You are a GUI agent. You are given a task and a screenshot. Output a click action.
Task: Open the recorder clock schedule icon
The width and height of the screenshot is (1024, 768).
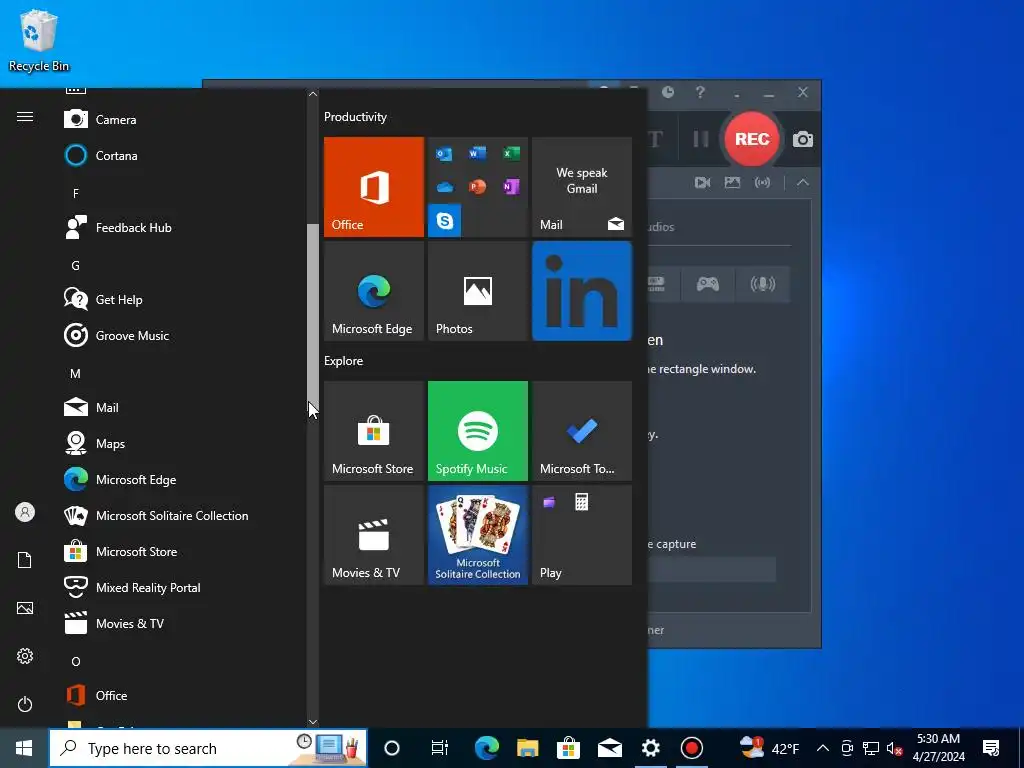click(x=668, y=92)
